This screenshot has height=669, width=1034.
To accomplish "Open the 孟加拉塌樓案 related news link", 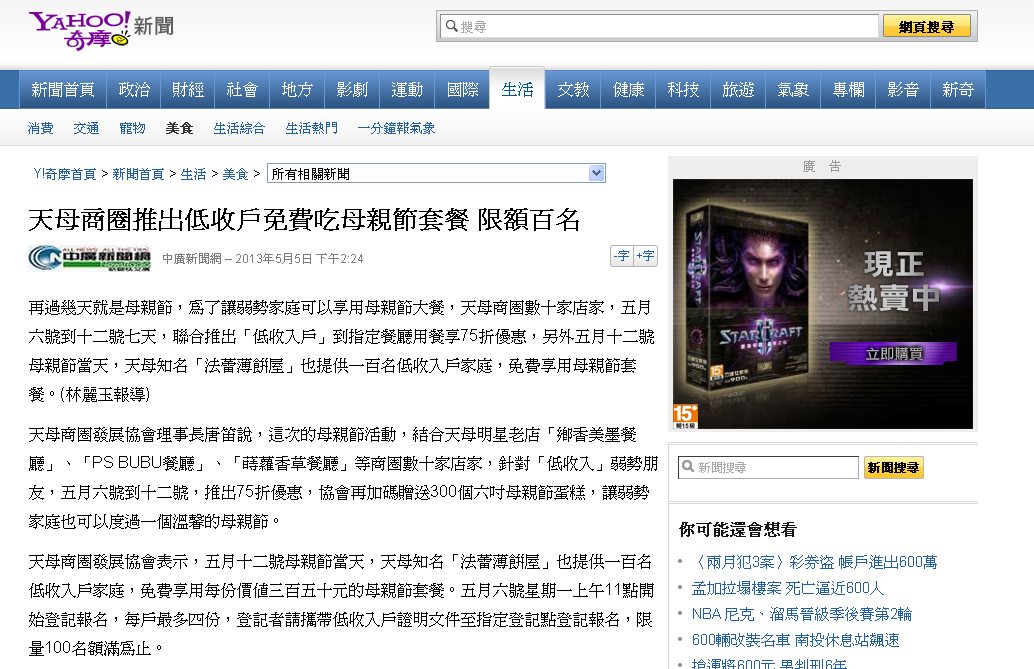I will (x=788, y=588).
